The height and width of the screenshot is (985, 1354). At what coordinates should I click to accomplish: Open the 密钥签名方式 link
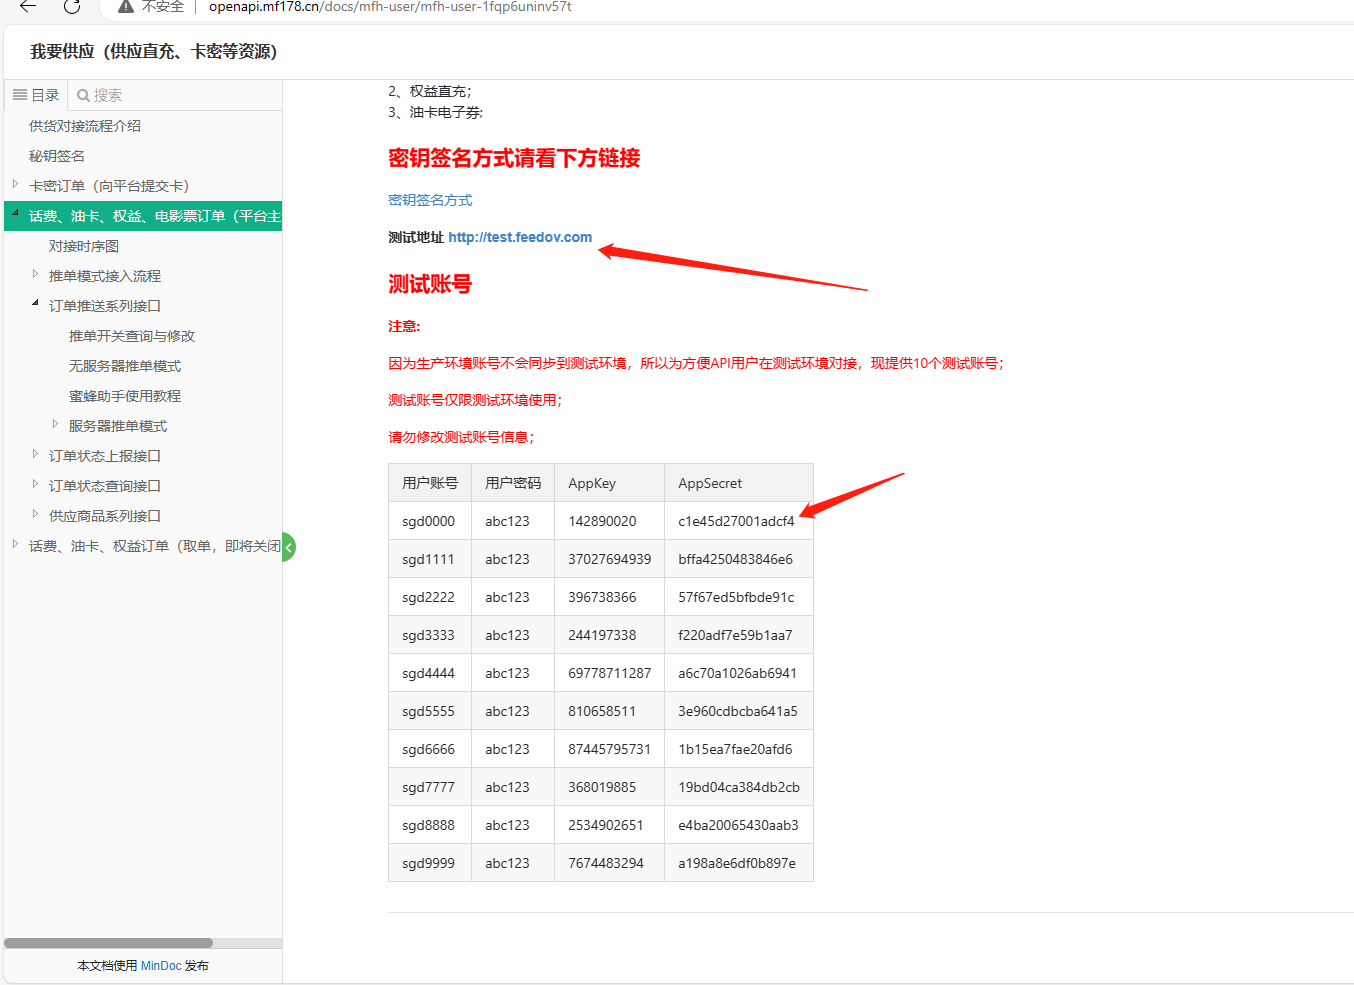430,200
